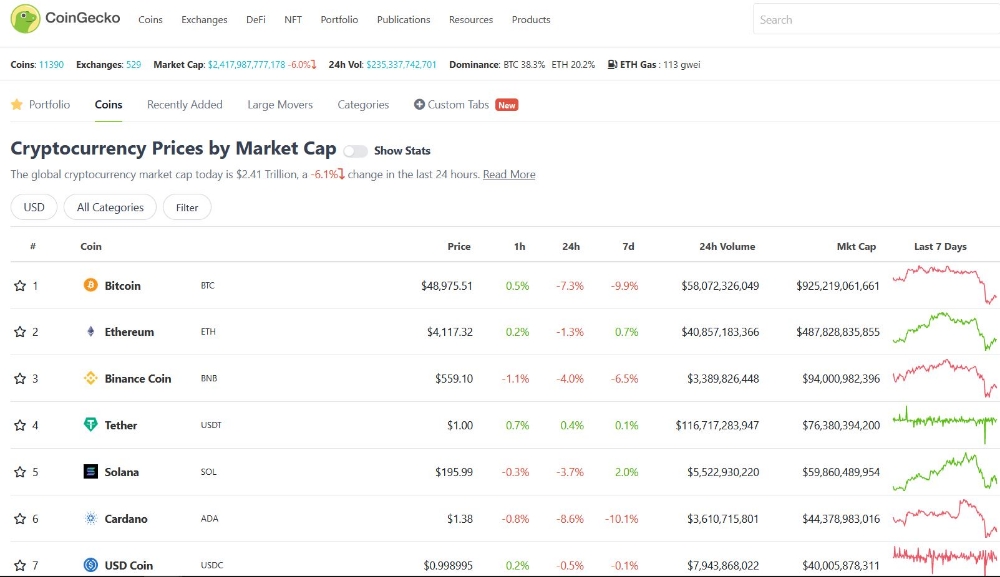
Task: Click the market cap value link
Action: coord(246,64)
